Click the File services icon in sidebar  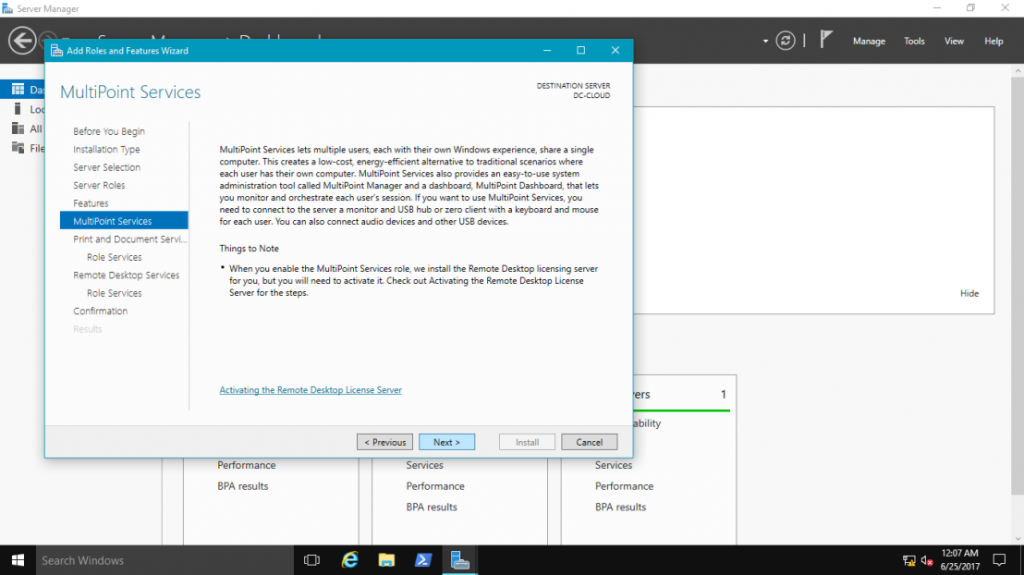[18, 148]
